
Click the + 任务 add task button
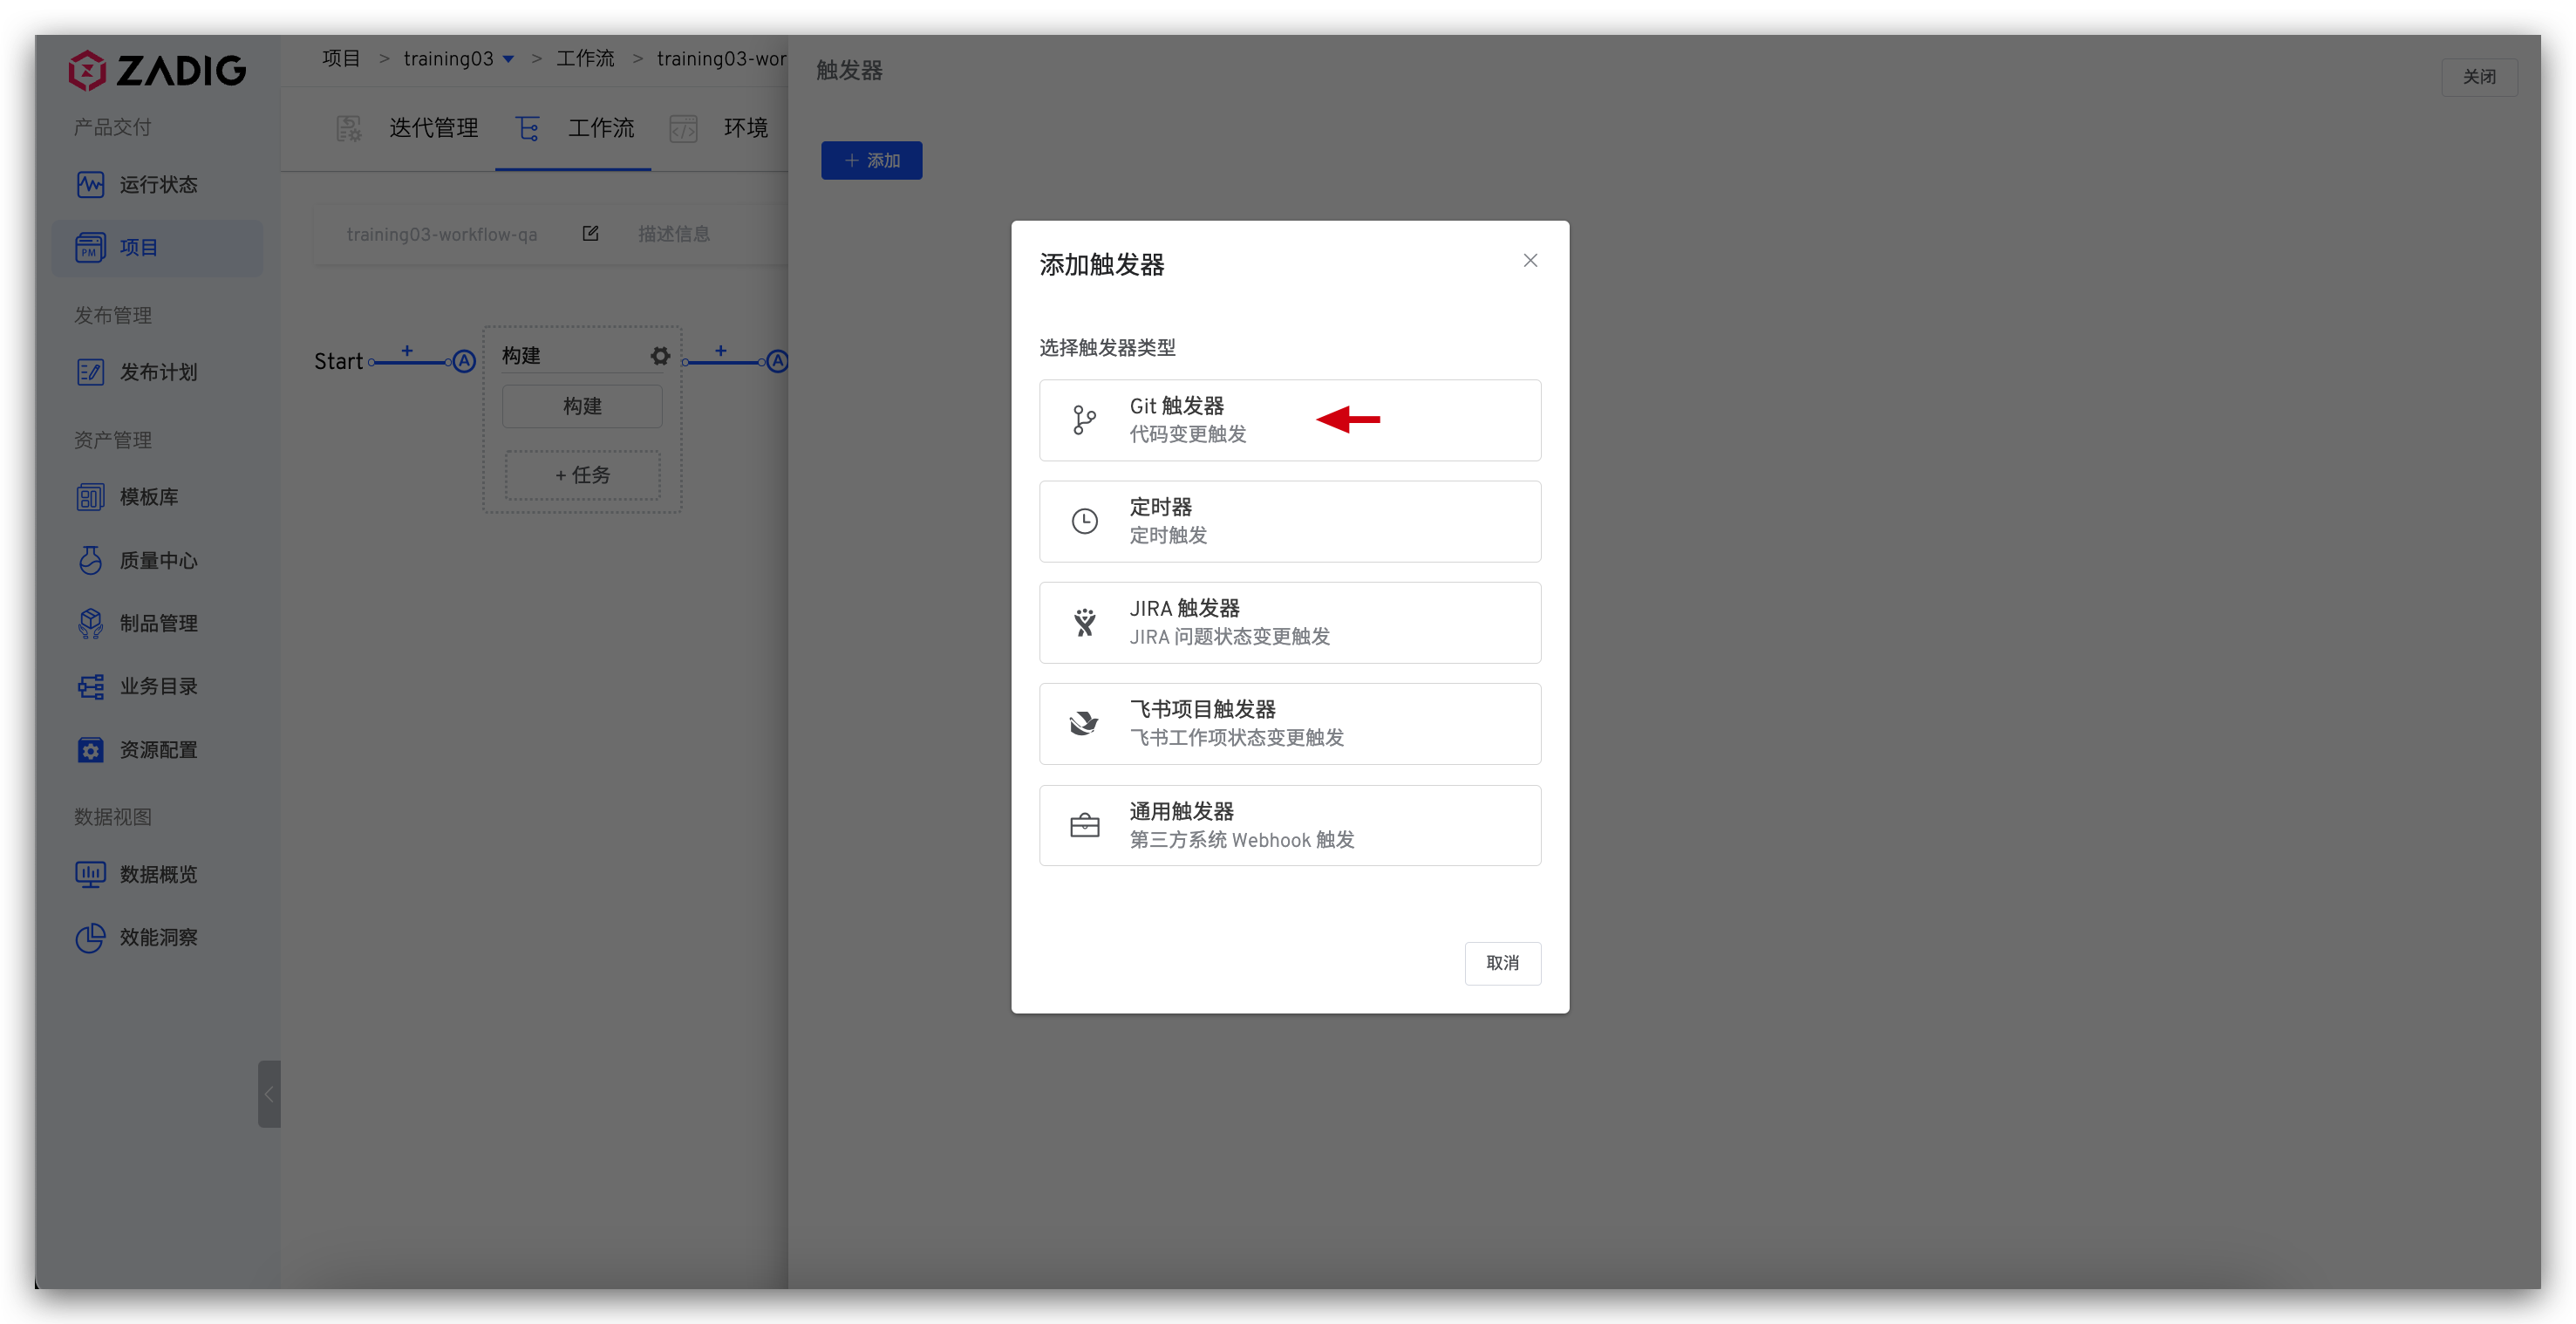582,475
